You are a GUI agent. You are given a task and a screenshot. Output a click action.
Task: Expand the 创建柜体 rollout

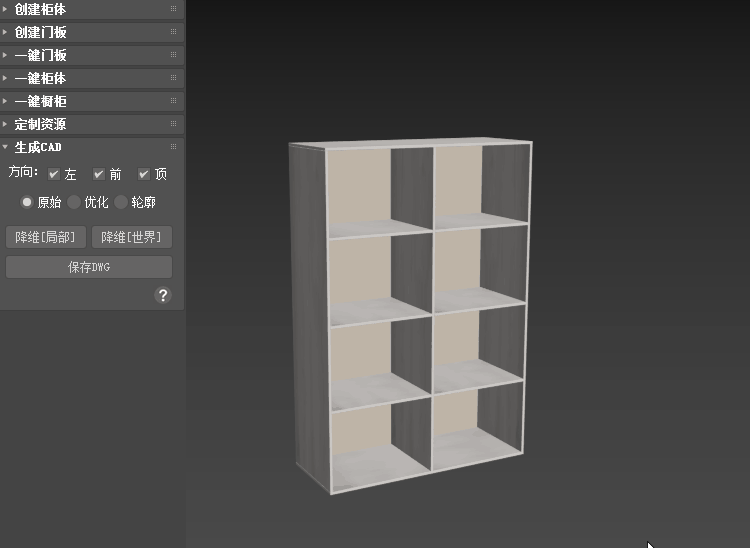tap(92, 9)
